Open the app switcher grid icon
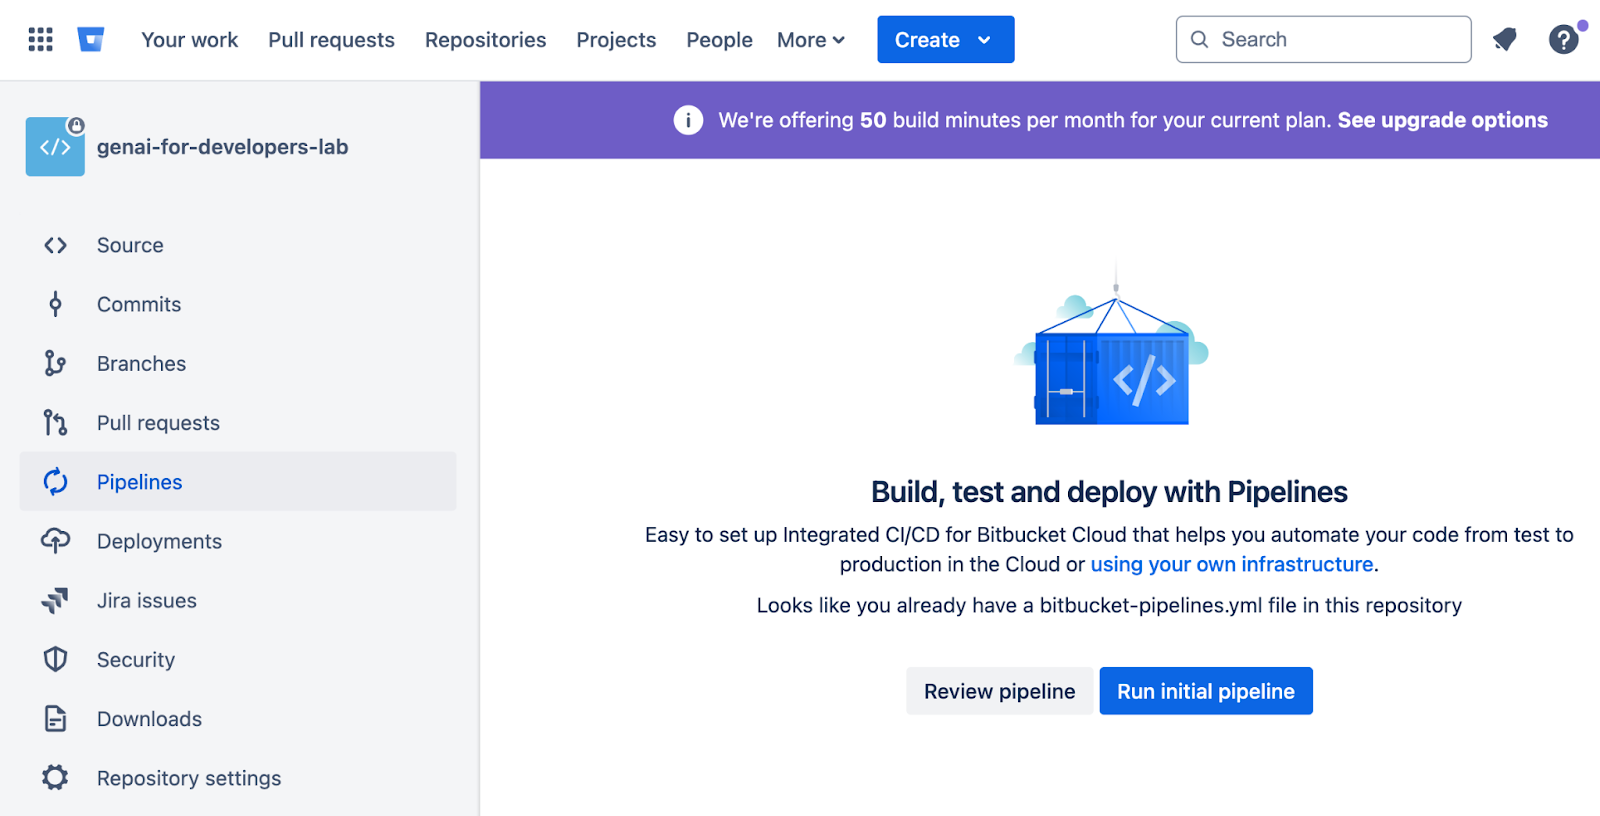Viewport: 1600px width, 816px height. pyautogui.click(x=40, y=40)
